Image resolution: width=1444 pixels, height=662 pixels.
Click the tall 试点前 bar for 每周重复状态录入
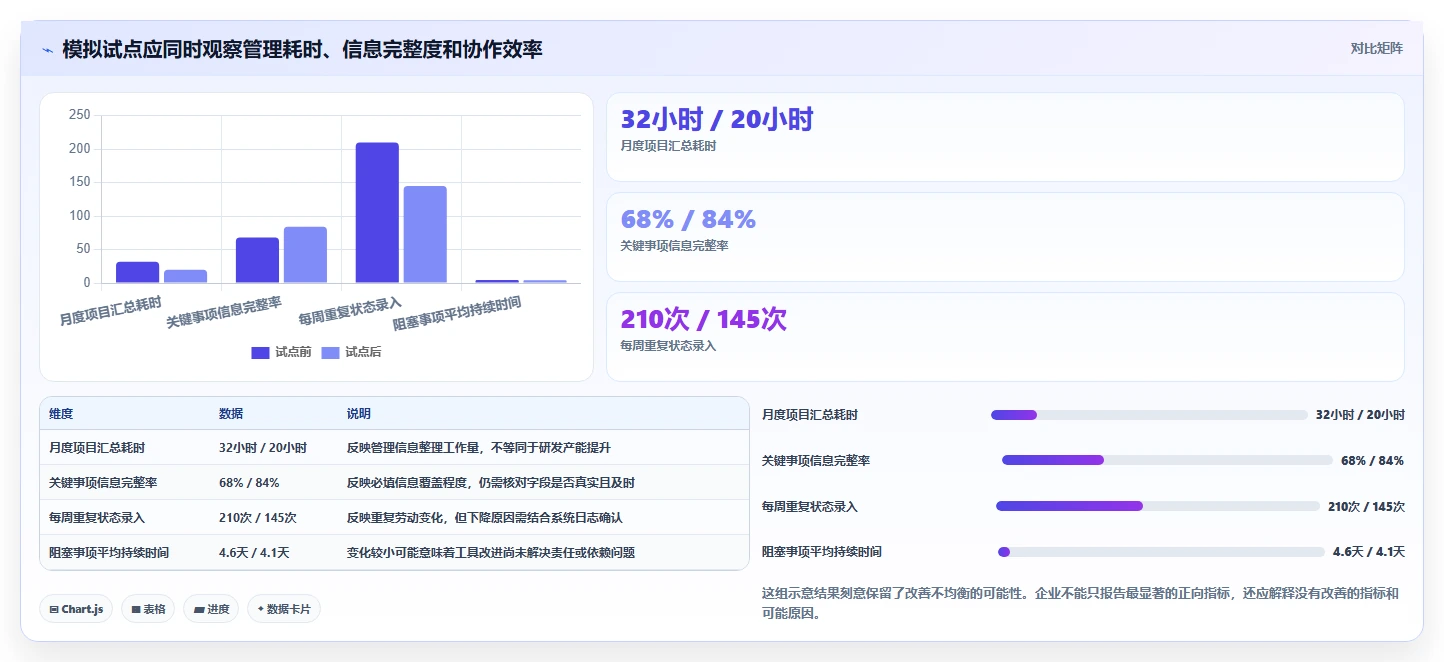click(377, 213)
